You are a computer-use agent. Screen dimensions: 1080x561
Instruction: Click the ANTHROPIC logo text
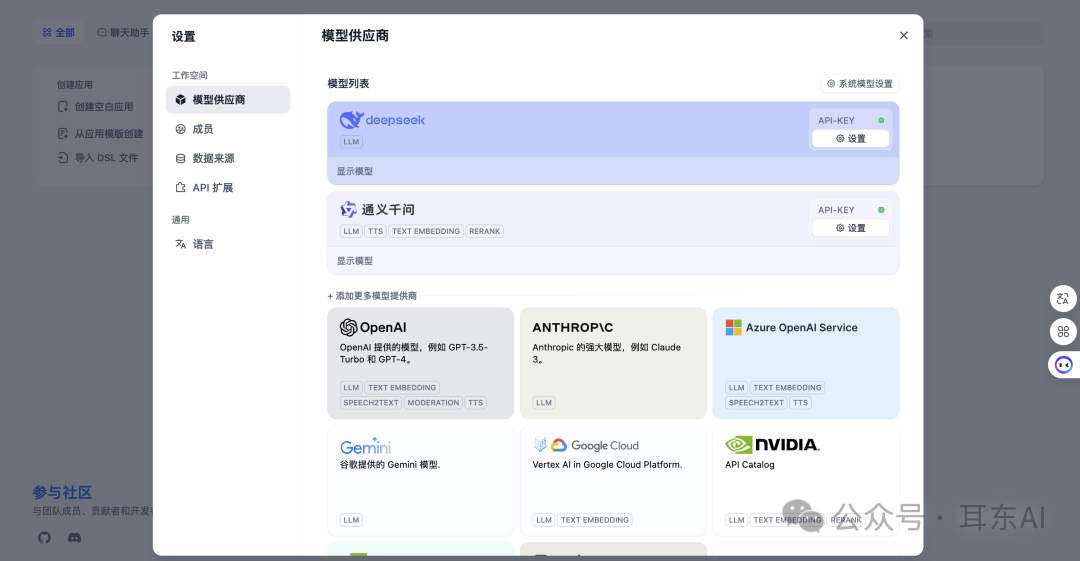(x=572, y=328)
